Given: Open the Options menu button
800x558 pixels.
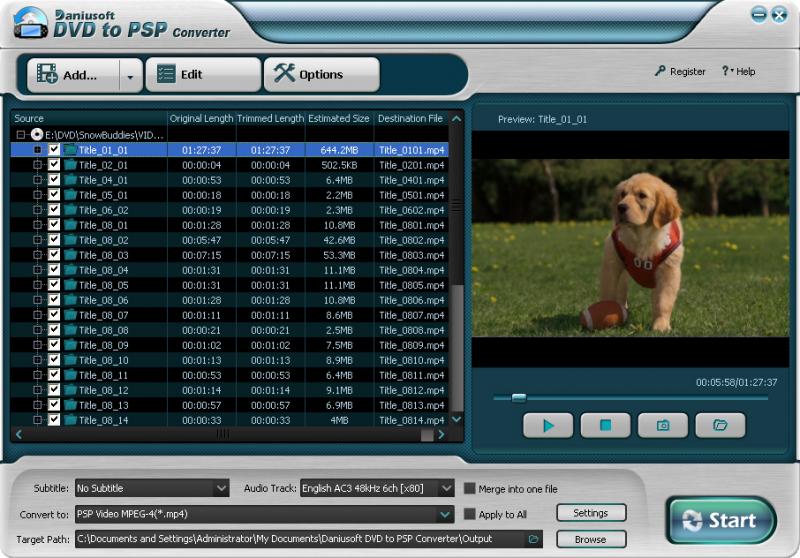Looking at the screenshot, I should (x=321, y=75).
